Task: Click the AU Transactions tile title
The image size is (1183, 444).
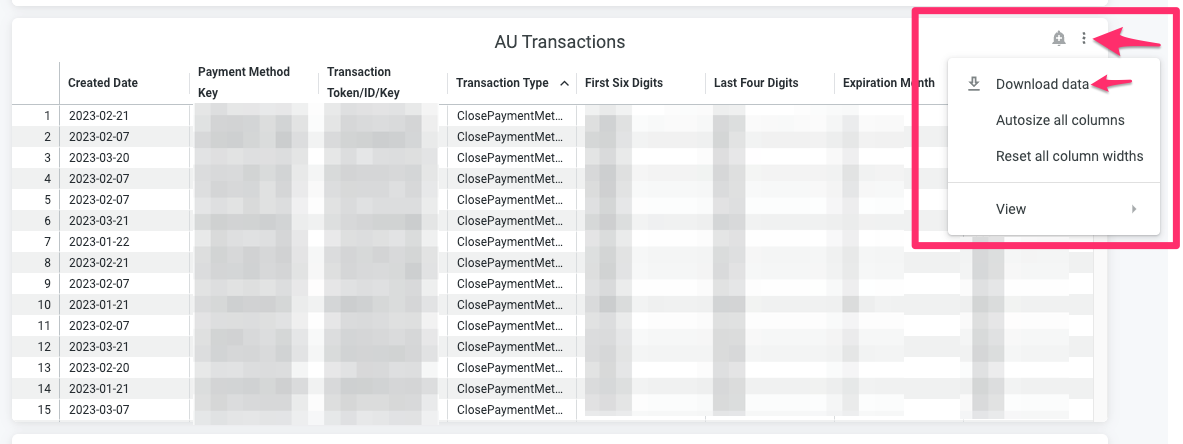Action: [x=560, y=41]
